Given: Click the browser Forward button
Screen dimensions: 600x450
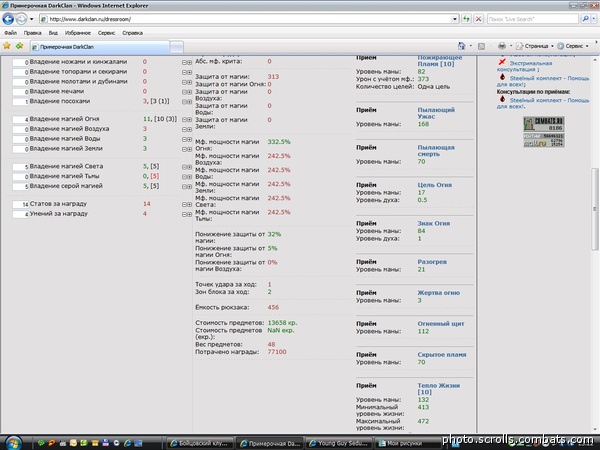Looking at the screenshot, I should (x=21, y=19).
